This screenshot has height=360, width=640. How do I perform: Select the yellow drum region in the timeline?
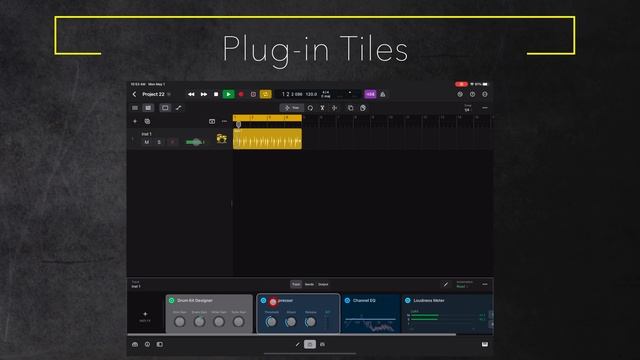point(267,139)
